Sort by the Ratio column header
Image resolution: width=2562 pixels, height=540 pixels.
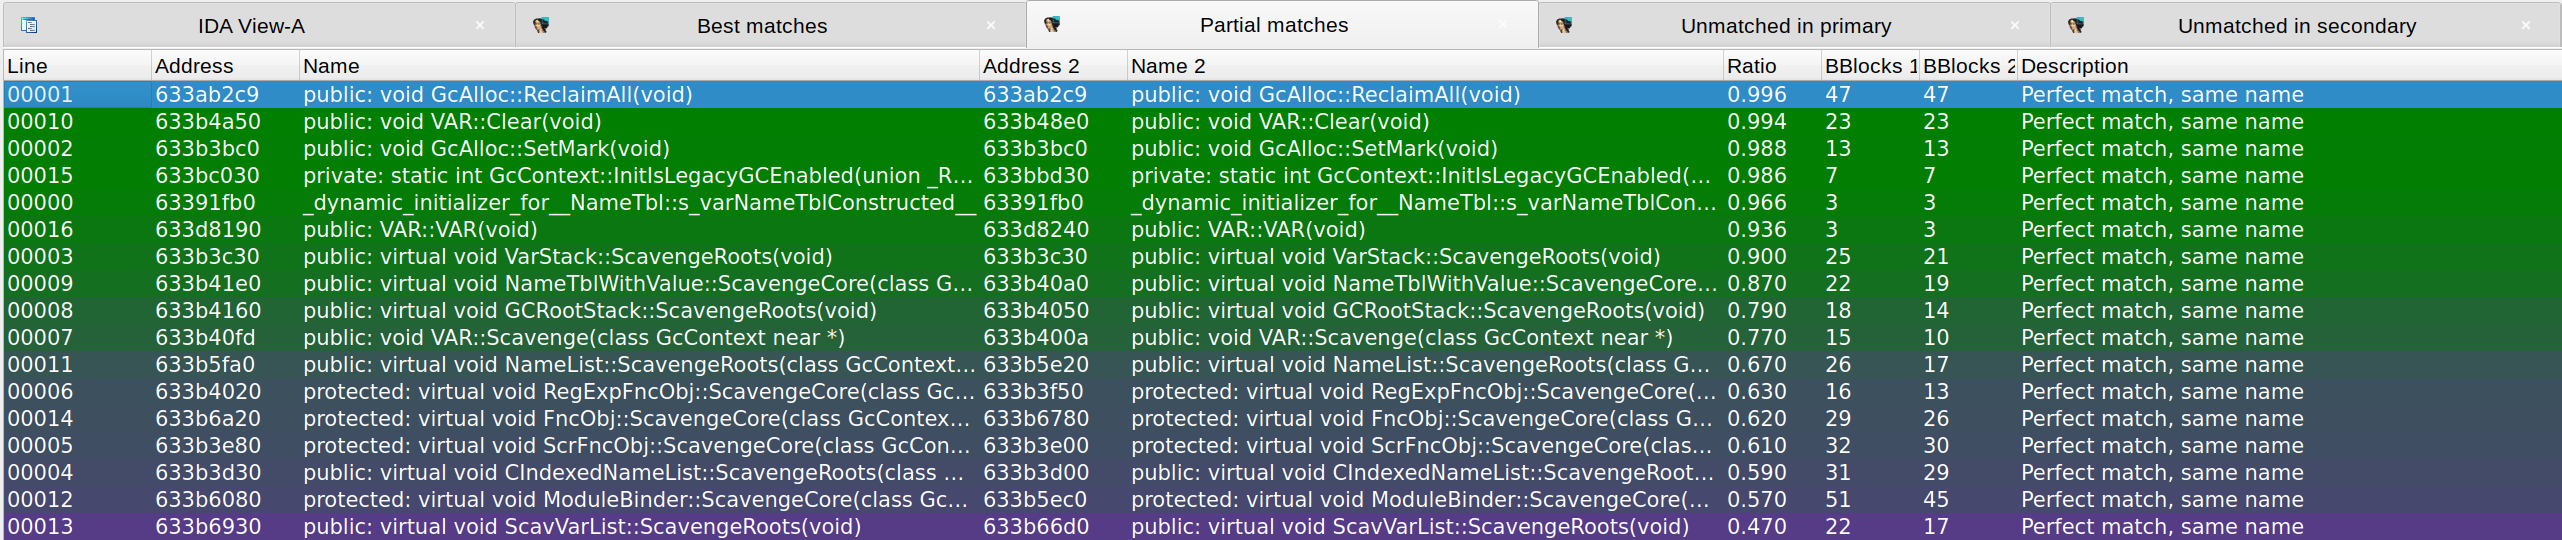[x=1751, y=66]
